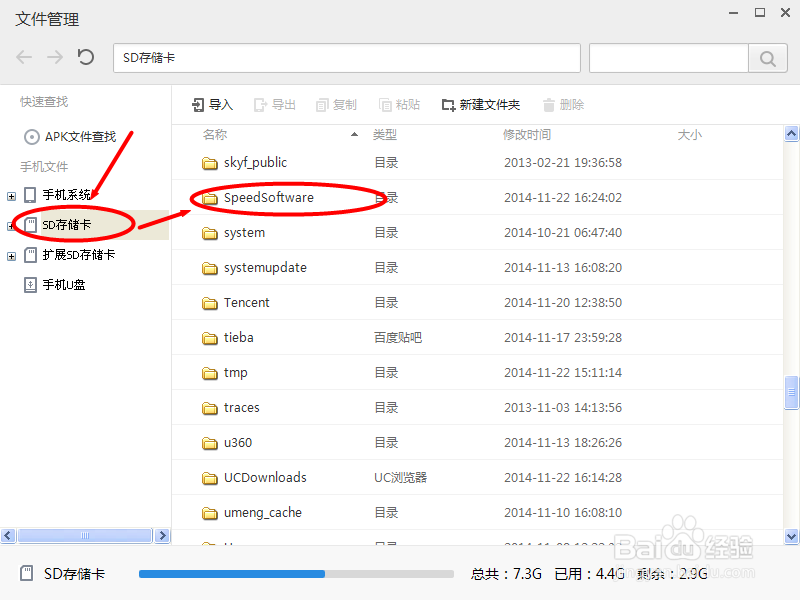Open the Tencent folder
The height and width of the screenshot is (600, 800).
(x=246, y=302)
